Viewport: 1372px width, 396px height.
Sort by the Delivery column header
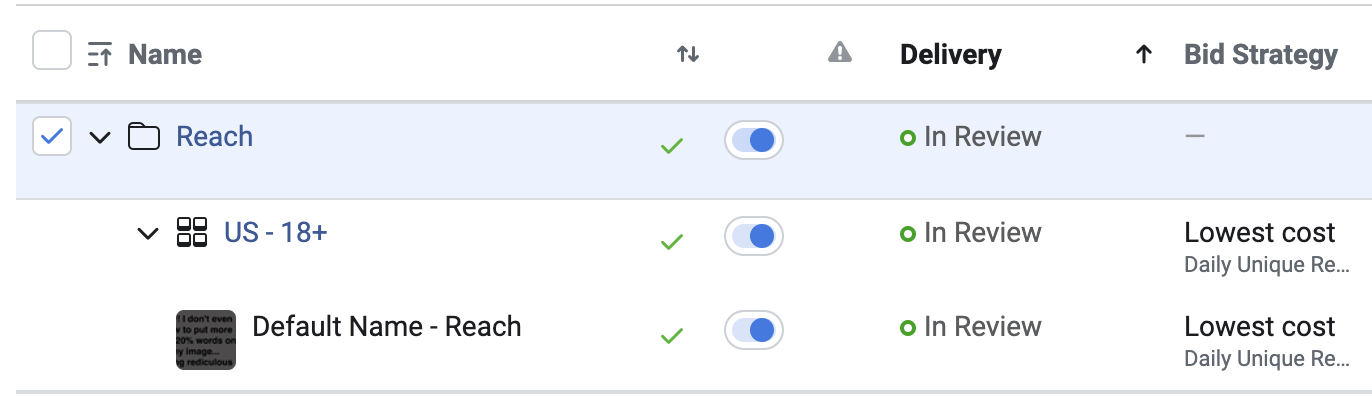[951, 55]
